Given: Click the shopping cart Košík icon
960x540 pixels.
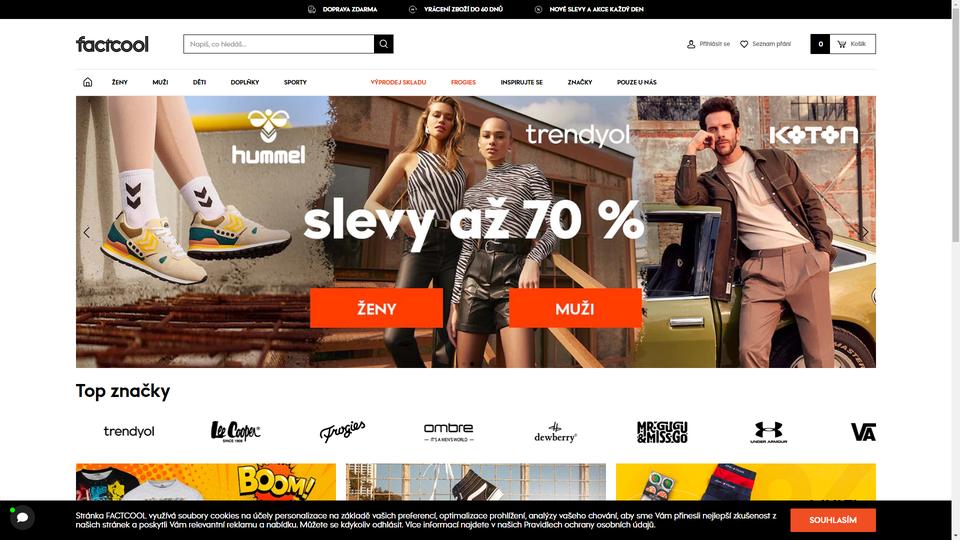Looking at the screenshot, I should tap(842, 44).
